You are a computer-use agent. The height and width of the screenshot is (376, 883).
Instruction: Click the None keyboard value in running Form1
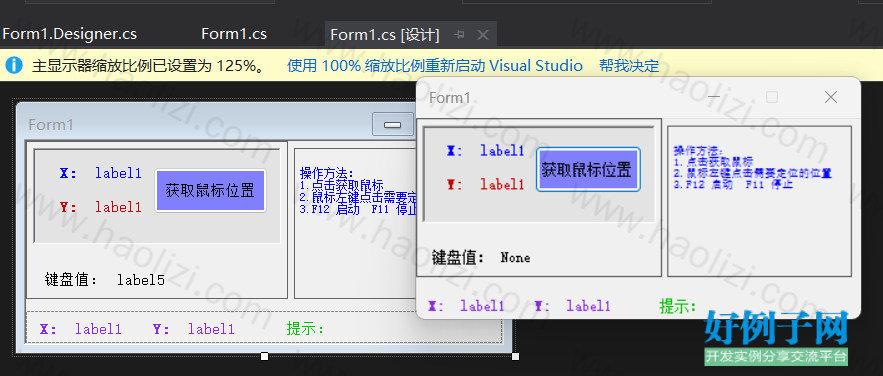pyautogui.click(x=515, y=258)
